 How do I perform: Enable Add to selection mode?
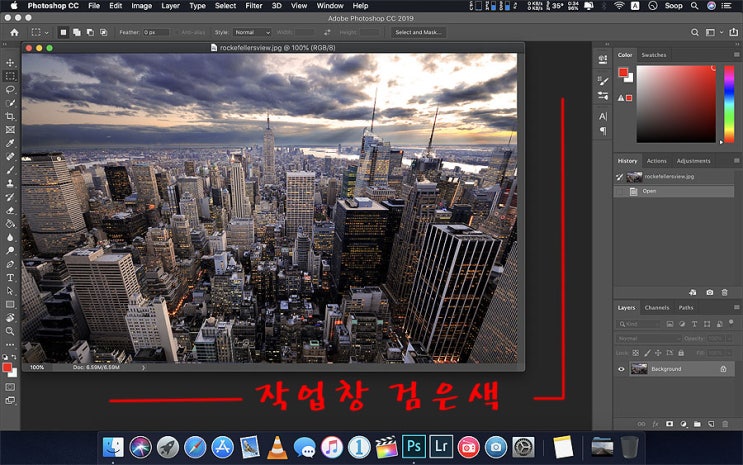(78, 32)
